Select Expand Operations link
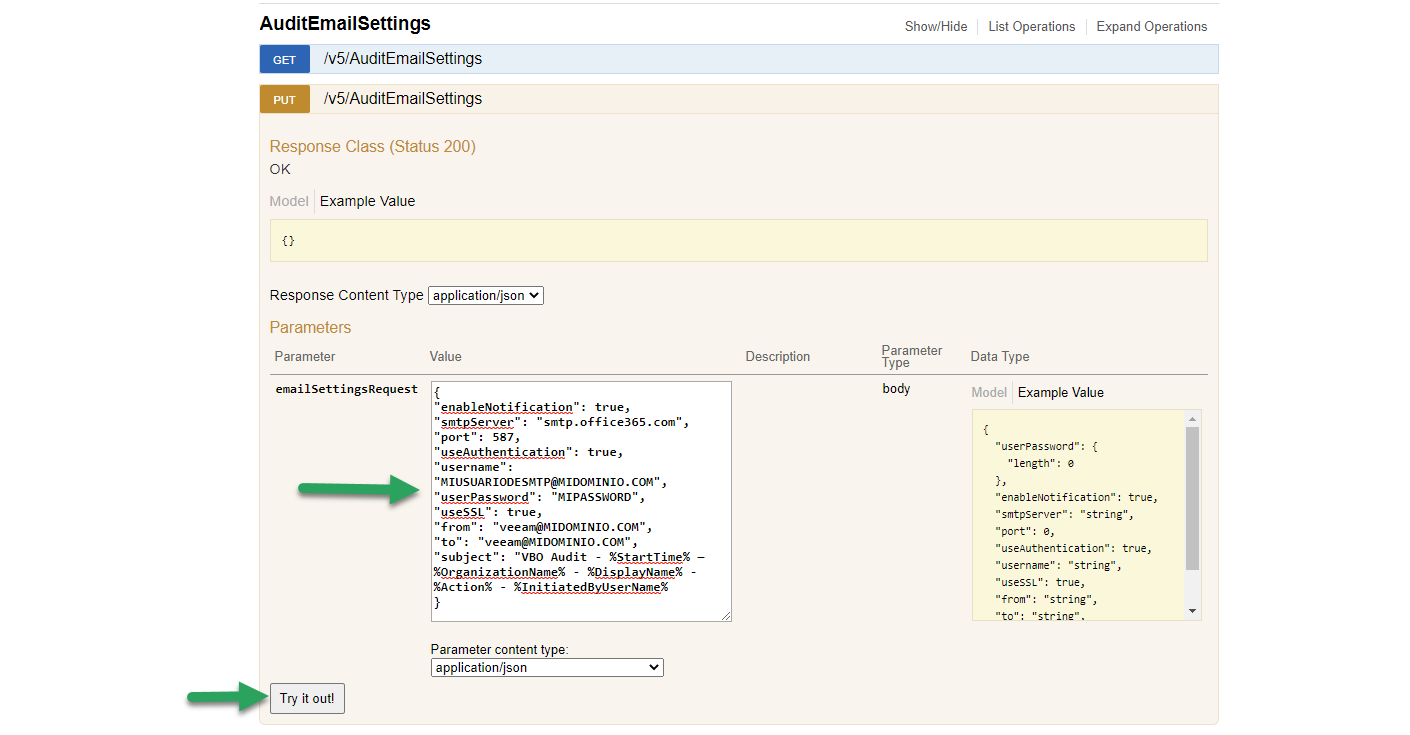The width and height of the screenshot is (1410, 735). (x=1152, y=27)
